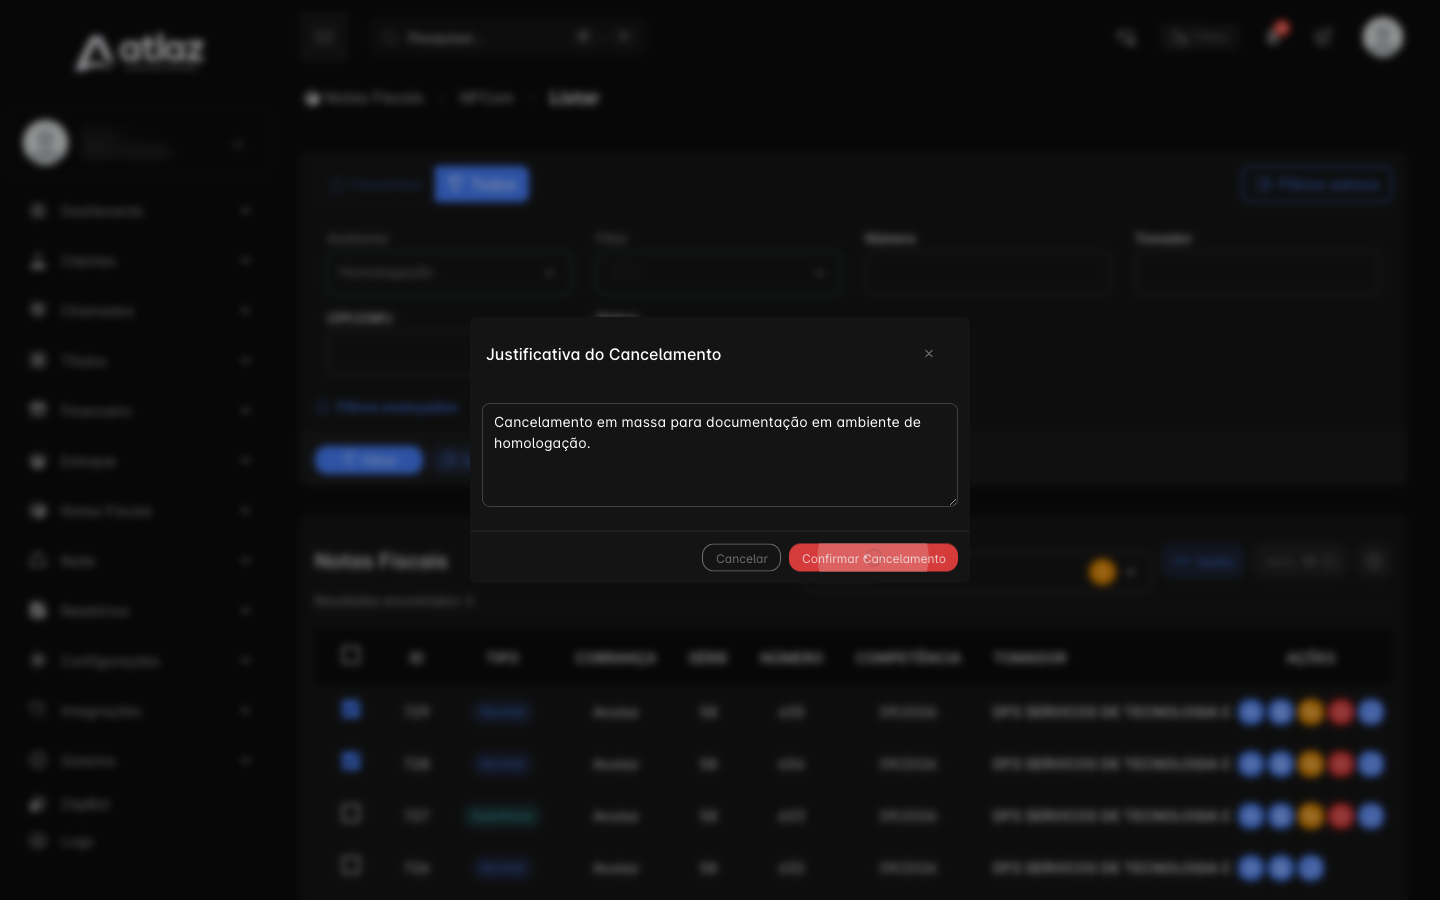Open the user avatar menu top right
The image size is (1440, 900).
[x=1383, y=37]
